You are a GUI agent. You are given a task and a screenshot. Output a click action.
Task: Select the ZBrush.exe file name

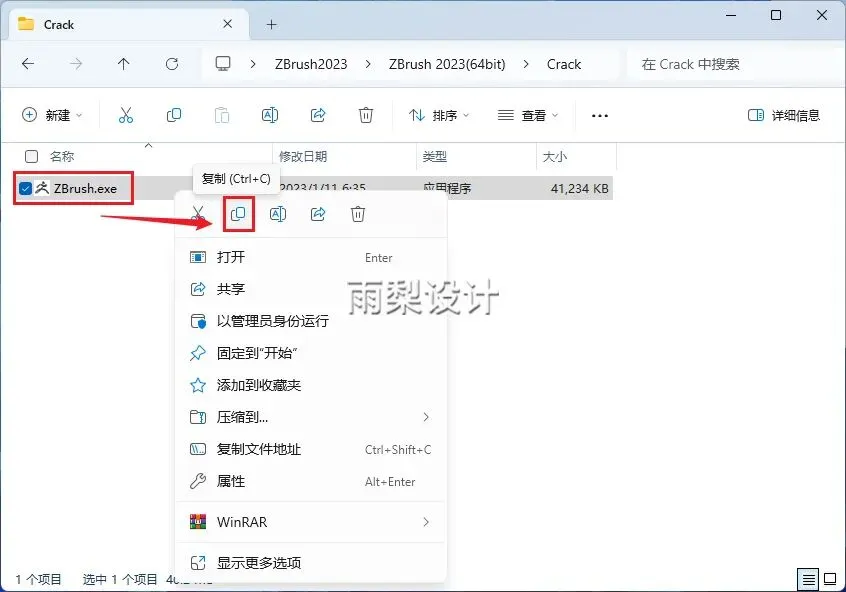85,188
